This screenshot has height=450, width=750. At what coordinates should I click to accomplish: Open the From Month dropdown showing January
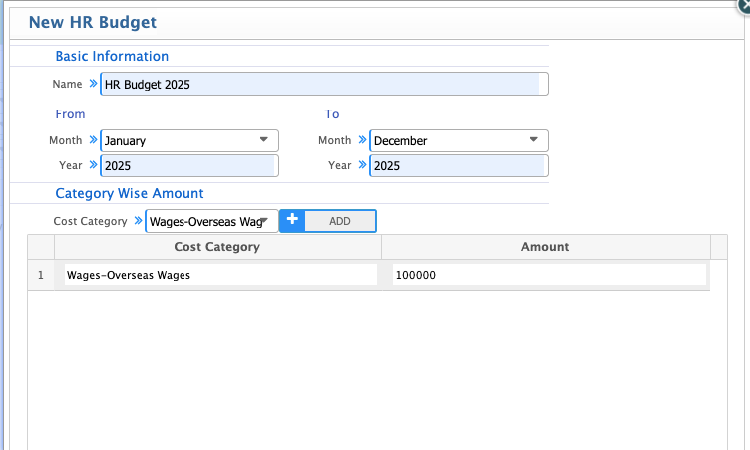[189, 140]
